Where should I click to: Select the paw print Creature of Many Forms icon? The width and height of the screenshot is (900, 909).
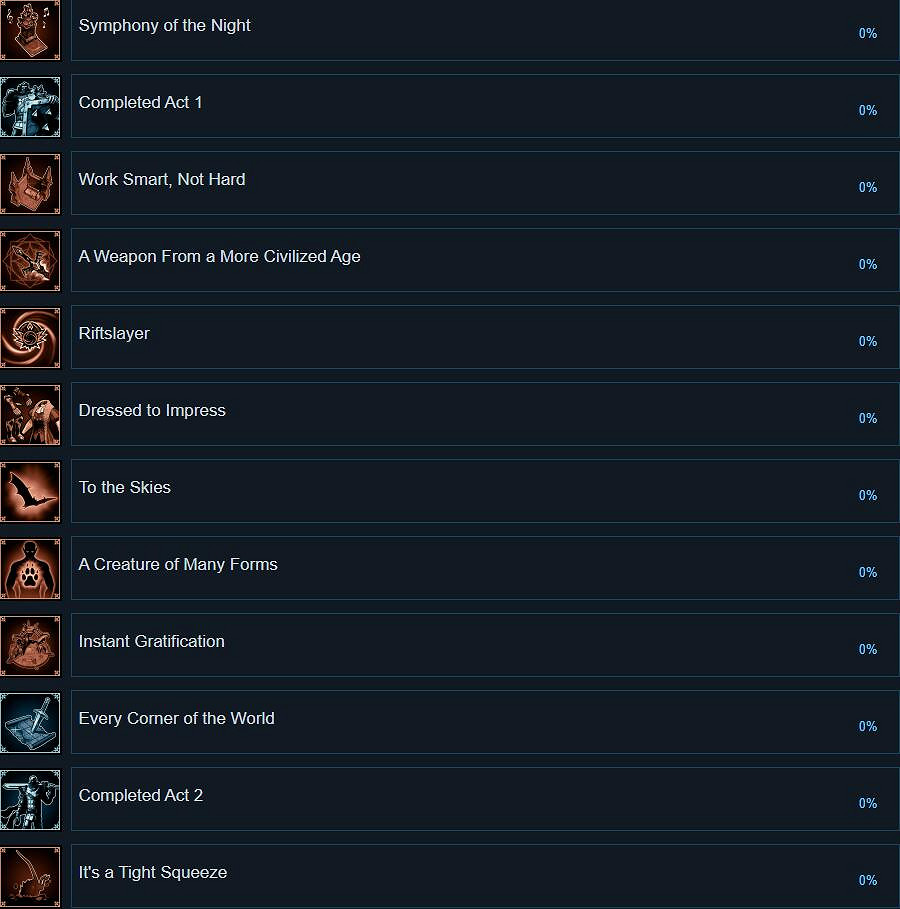[30, 568]
